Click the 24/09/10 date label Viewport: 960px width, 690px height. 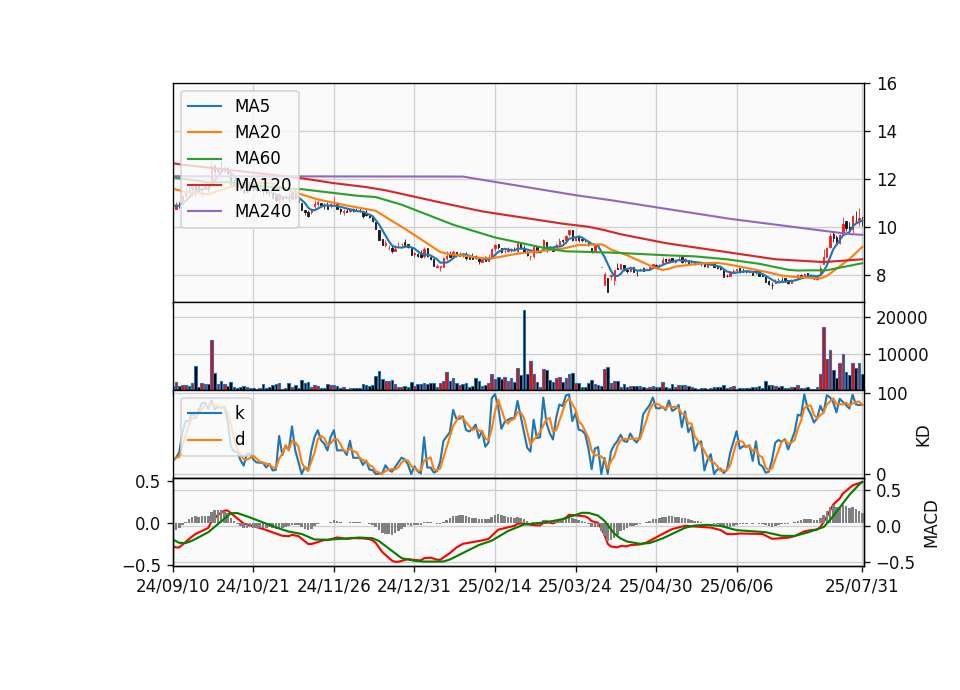(x=173, y=586)
